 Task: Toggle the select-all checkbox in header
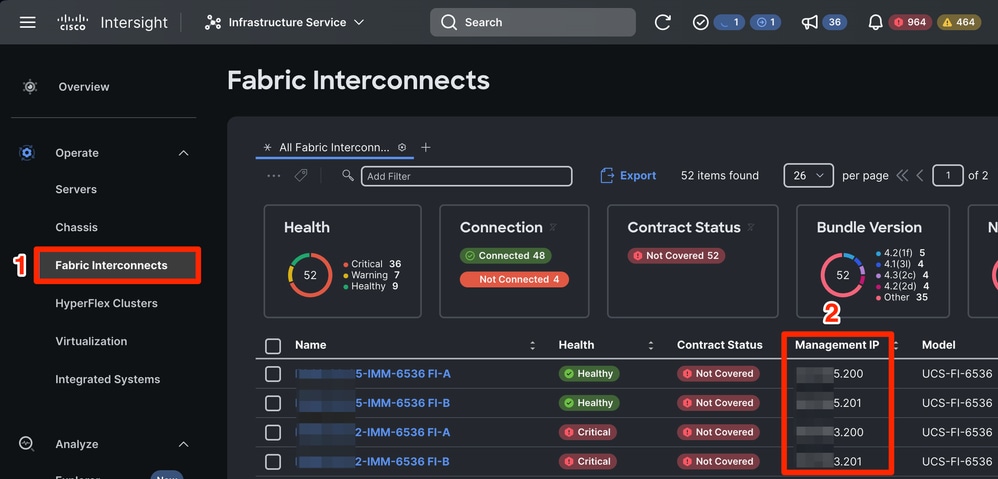[273, 345]
